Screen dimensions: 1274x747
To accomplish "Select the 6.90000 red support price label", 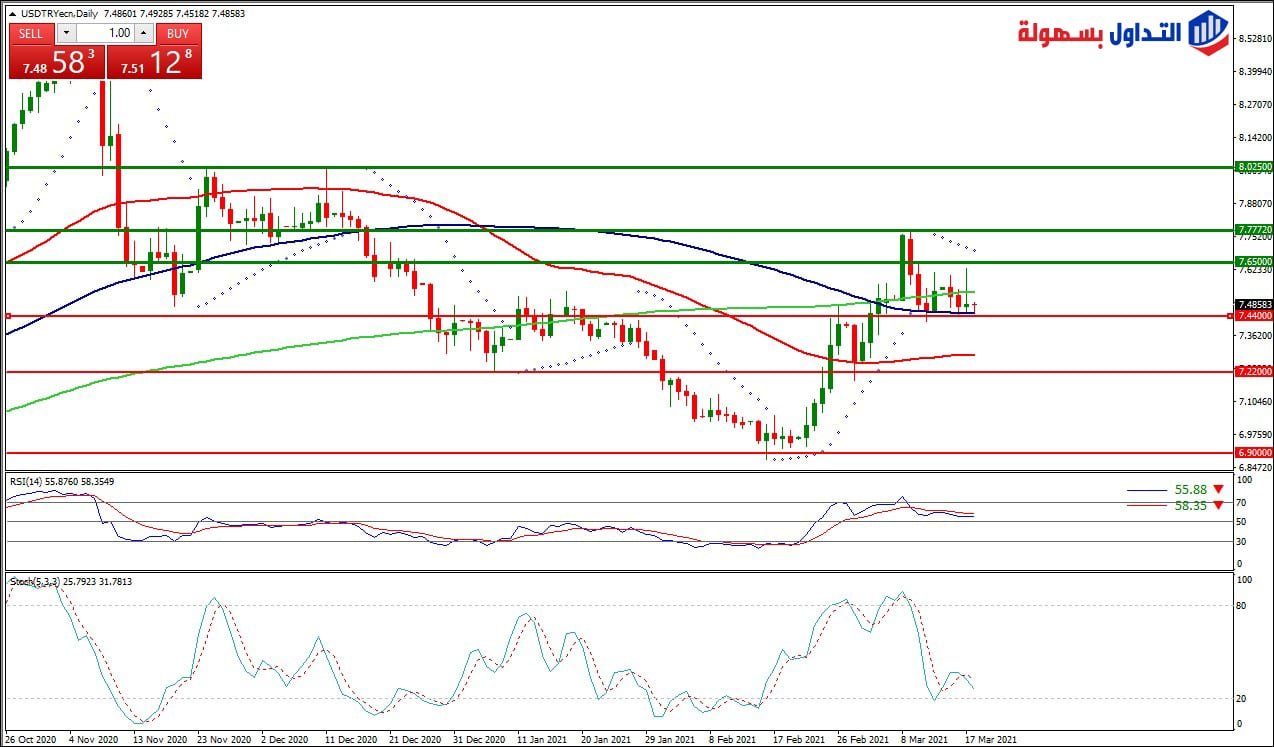I will coord(1253,453).
